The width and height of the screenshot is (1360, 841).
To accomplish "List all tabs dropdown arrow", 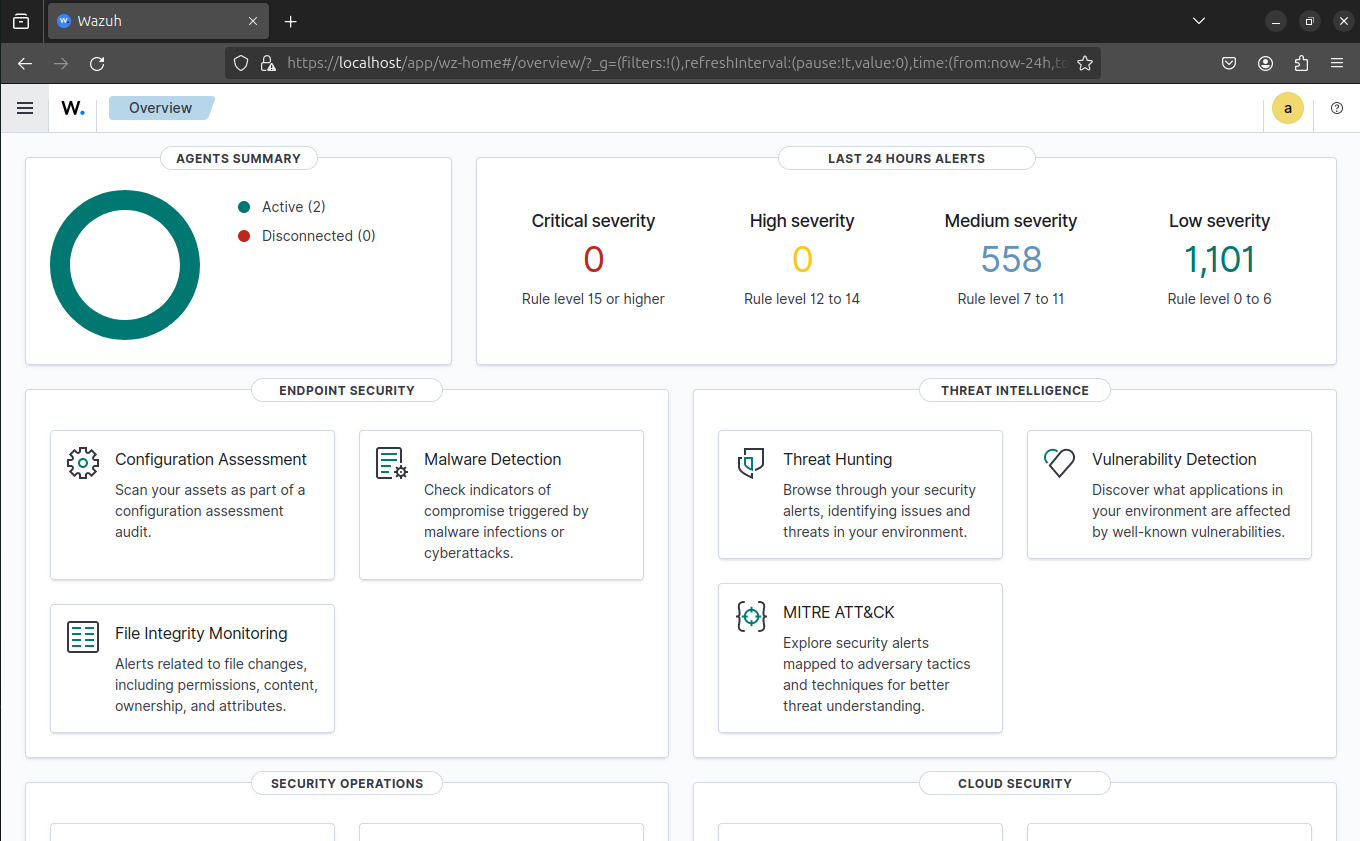I will click(1199, 21).
